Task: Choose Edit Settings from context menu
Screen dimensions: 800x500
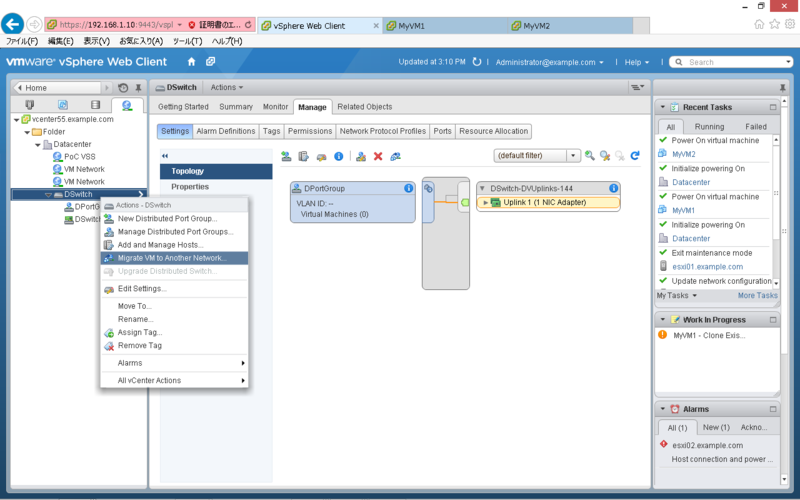Action: click(174, 289)
